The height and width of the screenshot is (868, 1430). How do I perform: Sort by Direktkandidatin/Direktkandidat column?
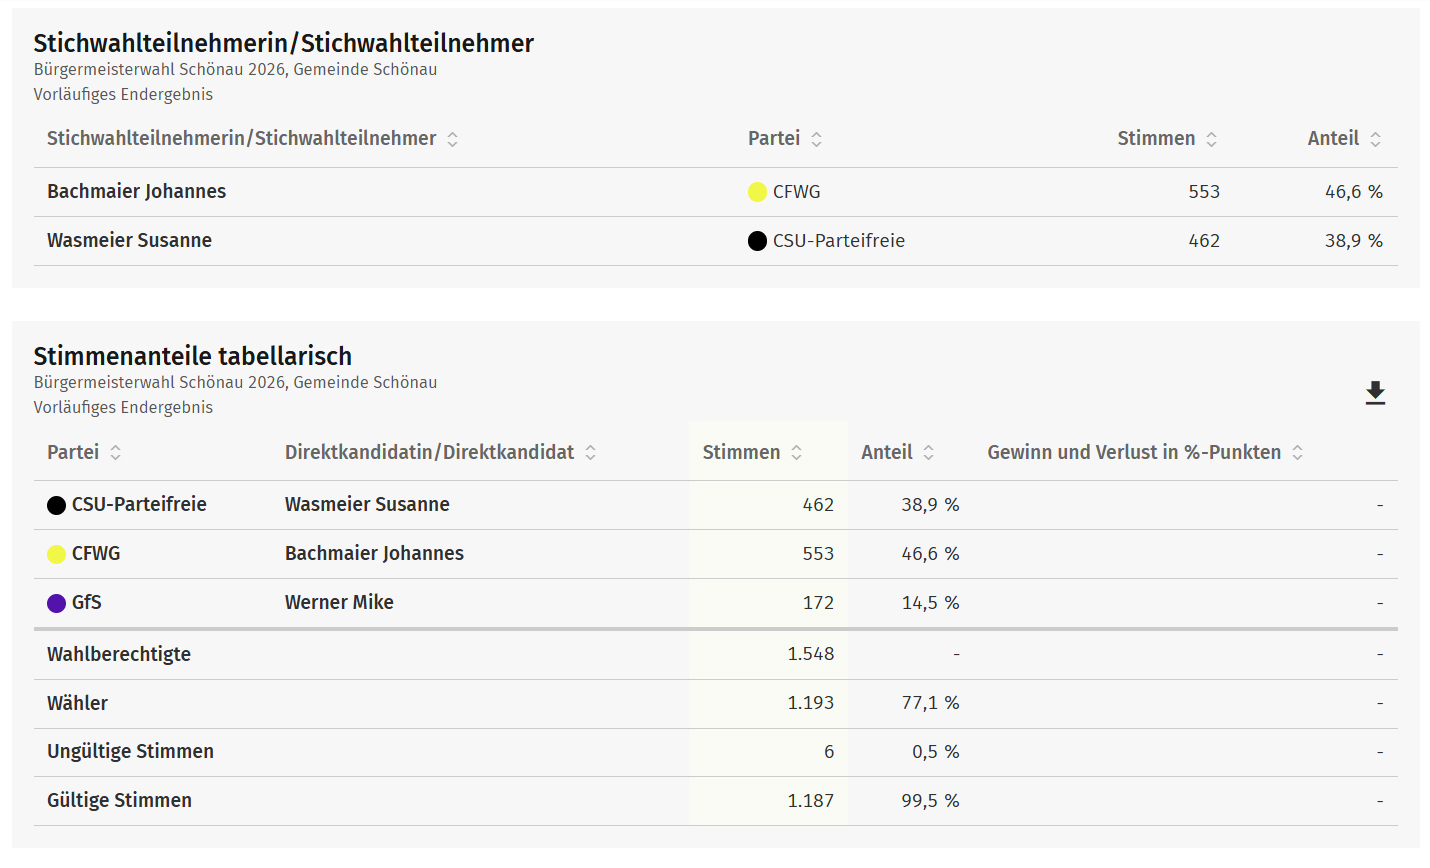click(x=590, y=453)
